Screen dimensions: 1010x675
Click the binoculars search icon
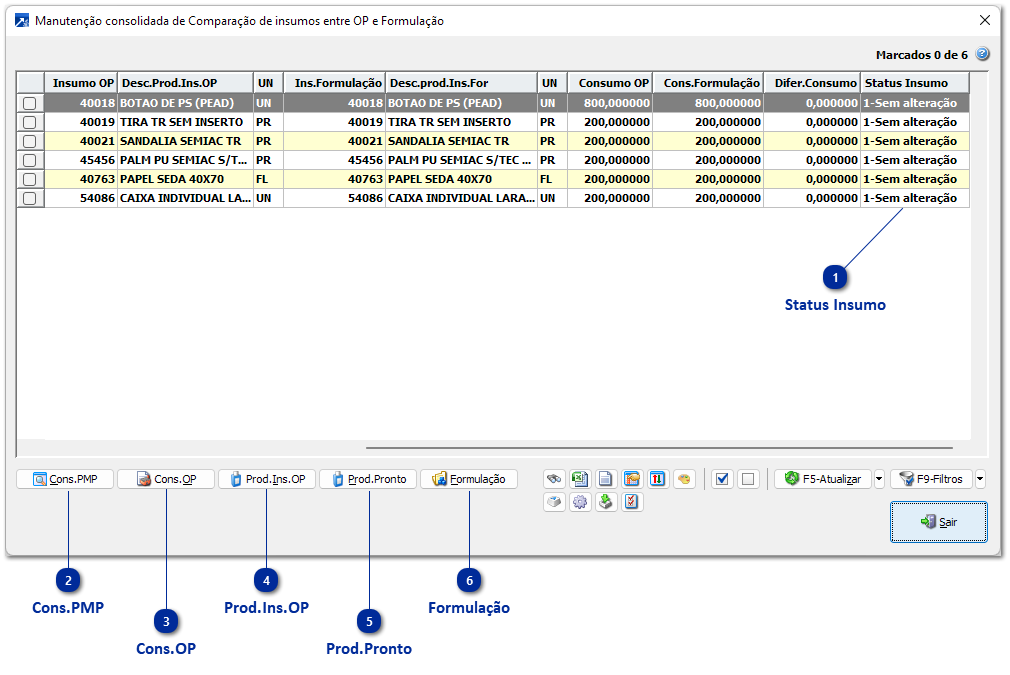(x=555, y=479)
